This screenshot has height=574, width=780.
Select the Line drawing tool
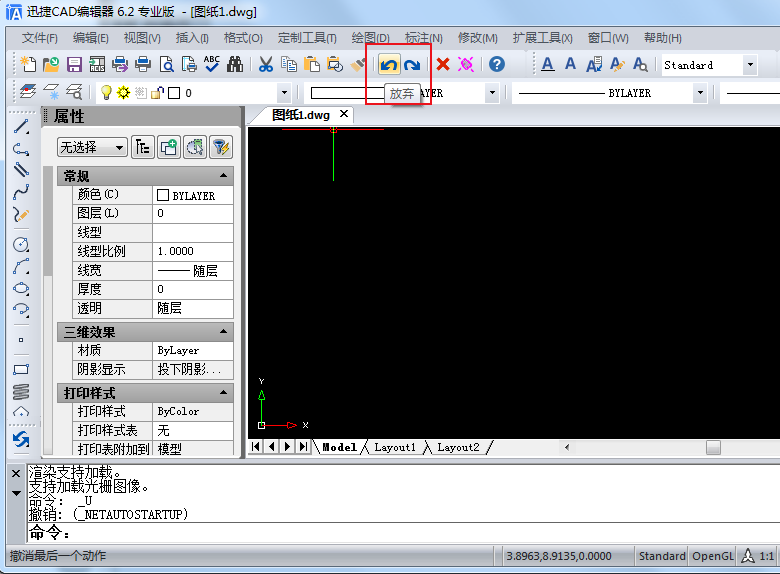click(x=21, y=127)
